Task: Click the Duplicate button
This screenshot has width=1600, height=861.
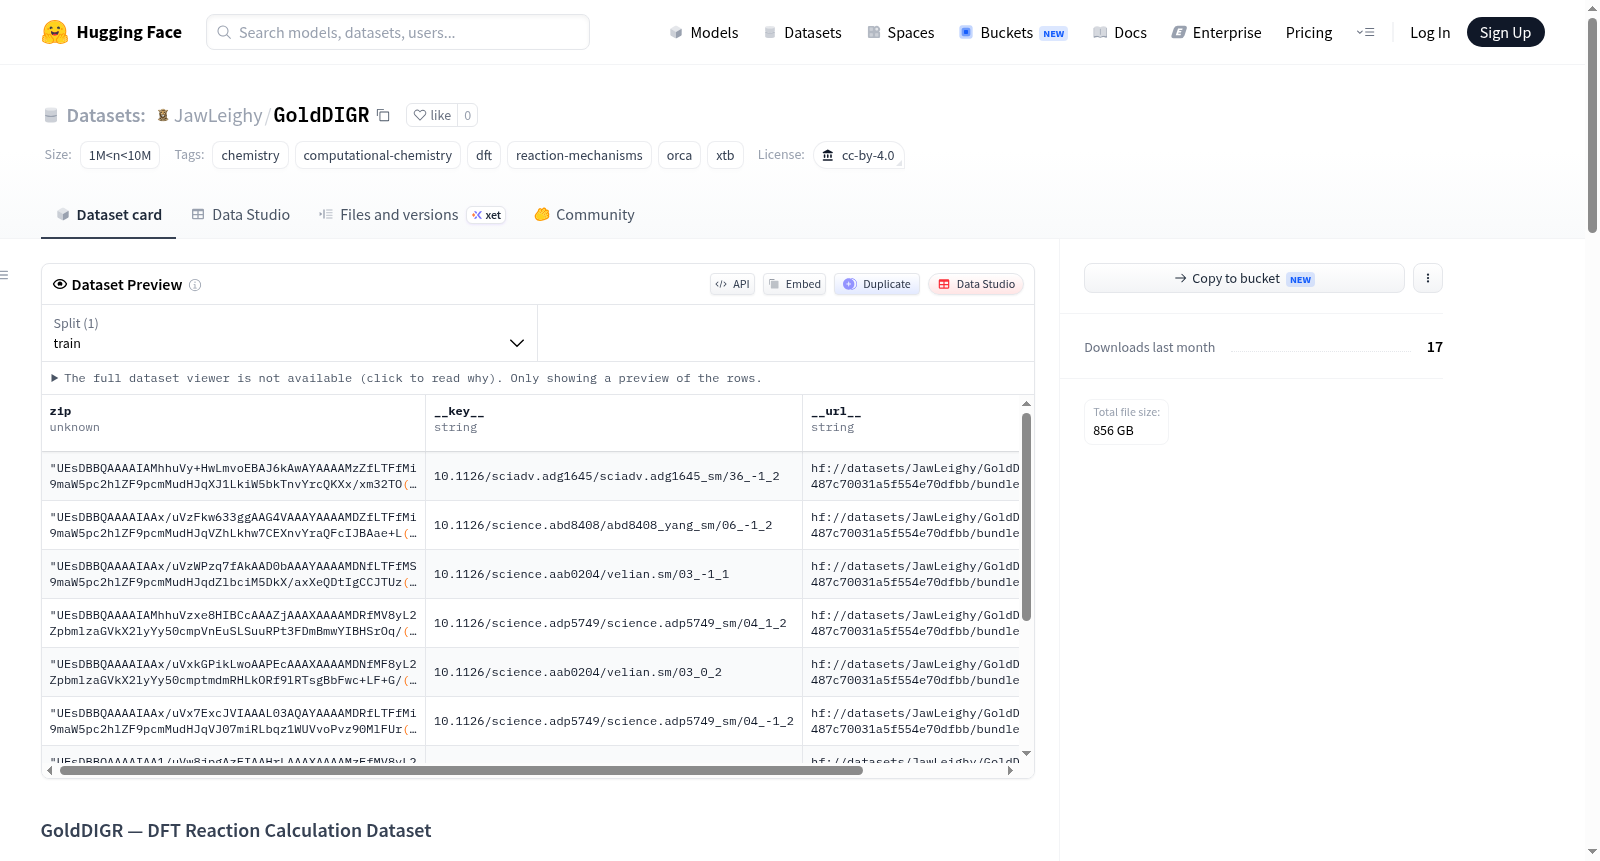Action: point(877,284)
